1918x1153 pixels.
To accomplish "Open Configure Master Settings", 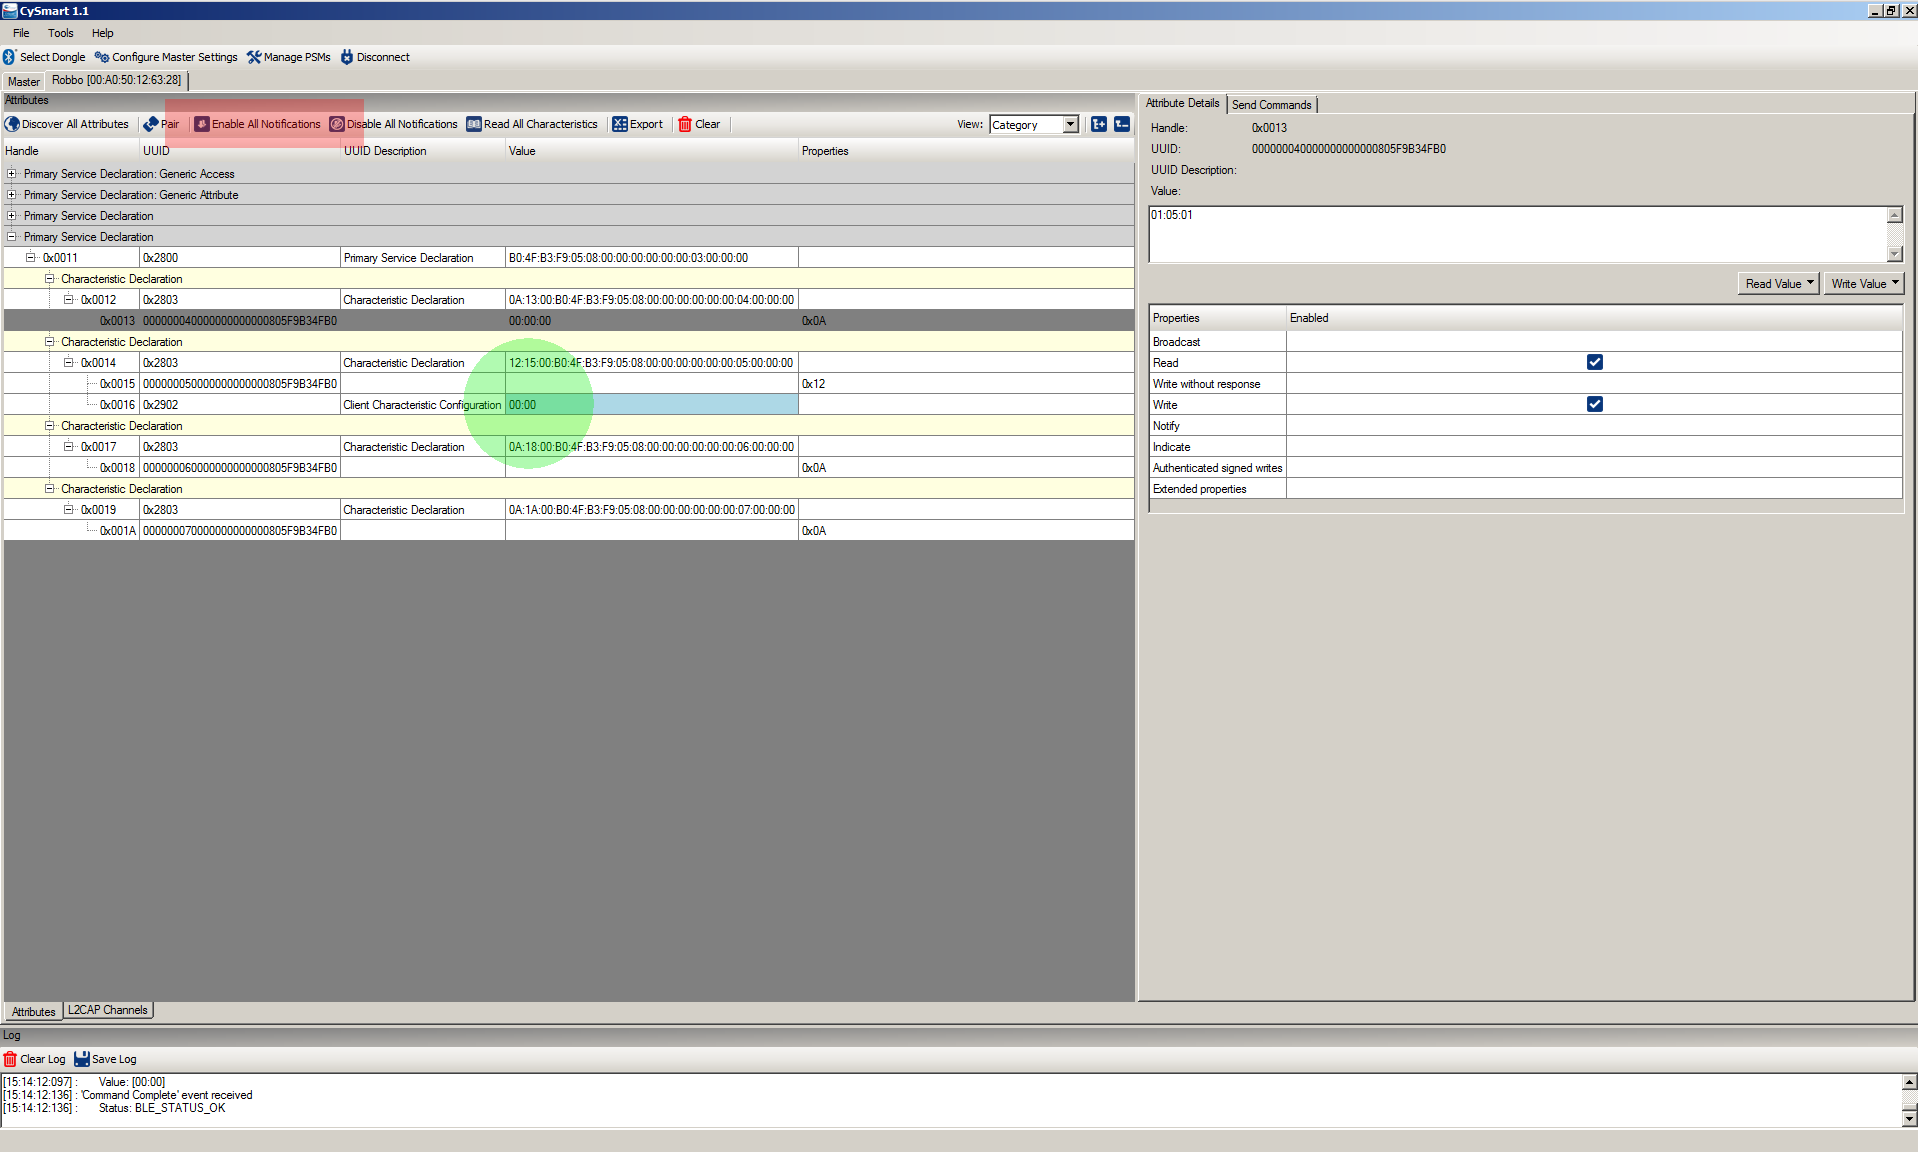I will click(x=166, y=57).
